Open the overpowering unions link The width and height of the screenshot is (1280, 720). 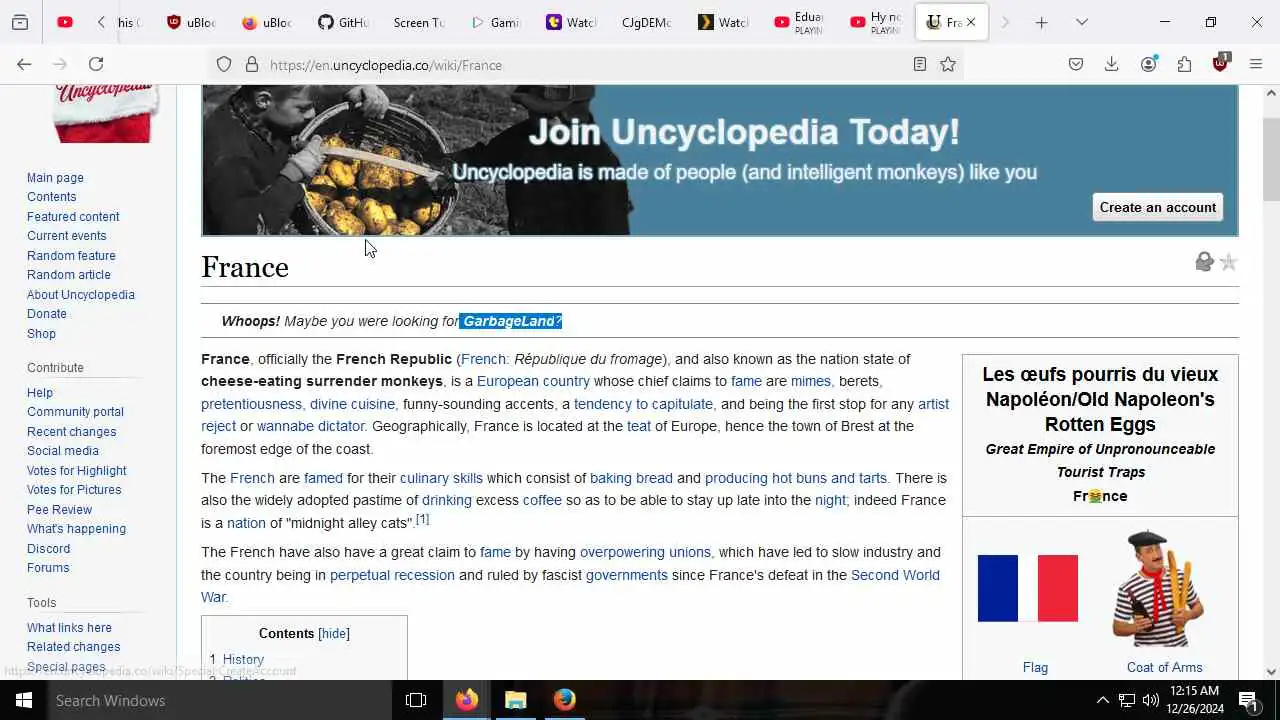(x=645, y=552)
